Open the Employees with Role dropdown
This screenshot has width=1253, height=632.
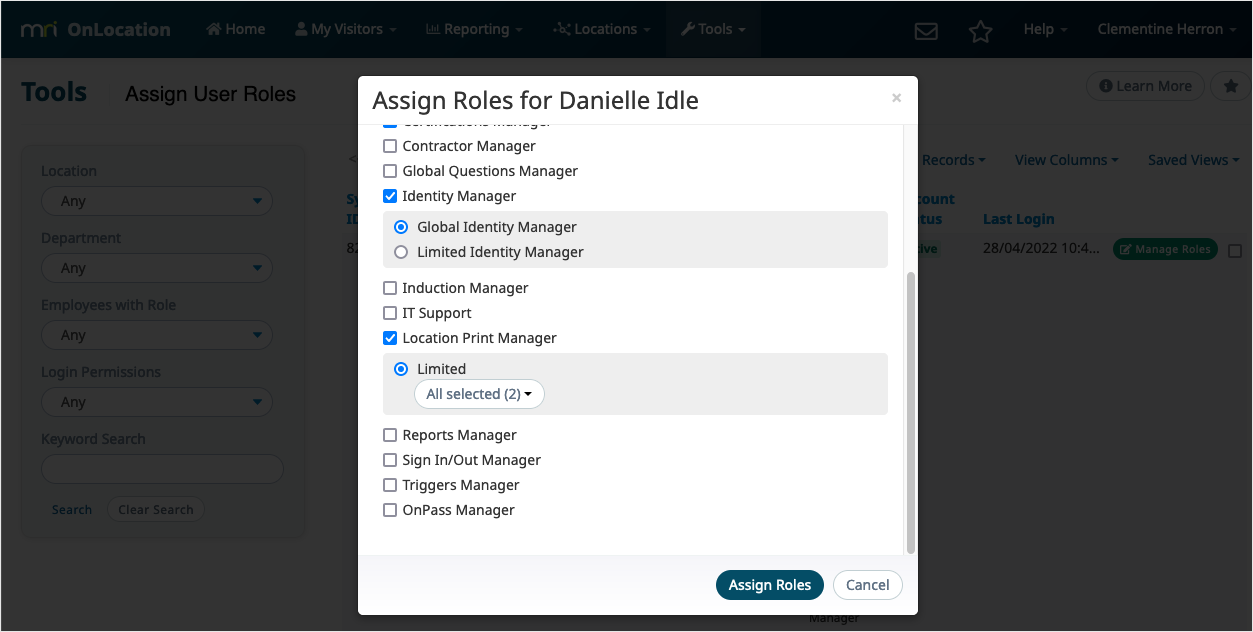(x=157, y=335)
